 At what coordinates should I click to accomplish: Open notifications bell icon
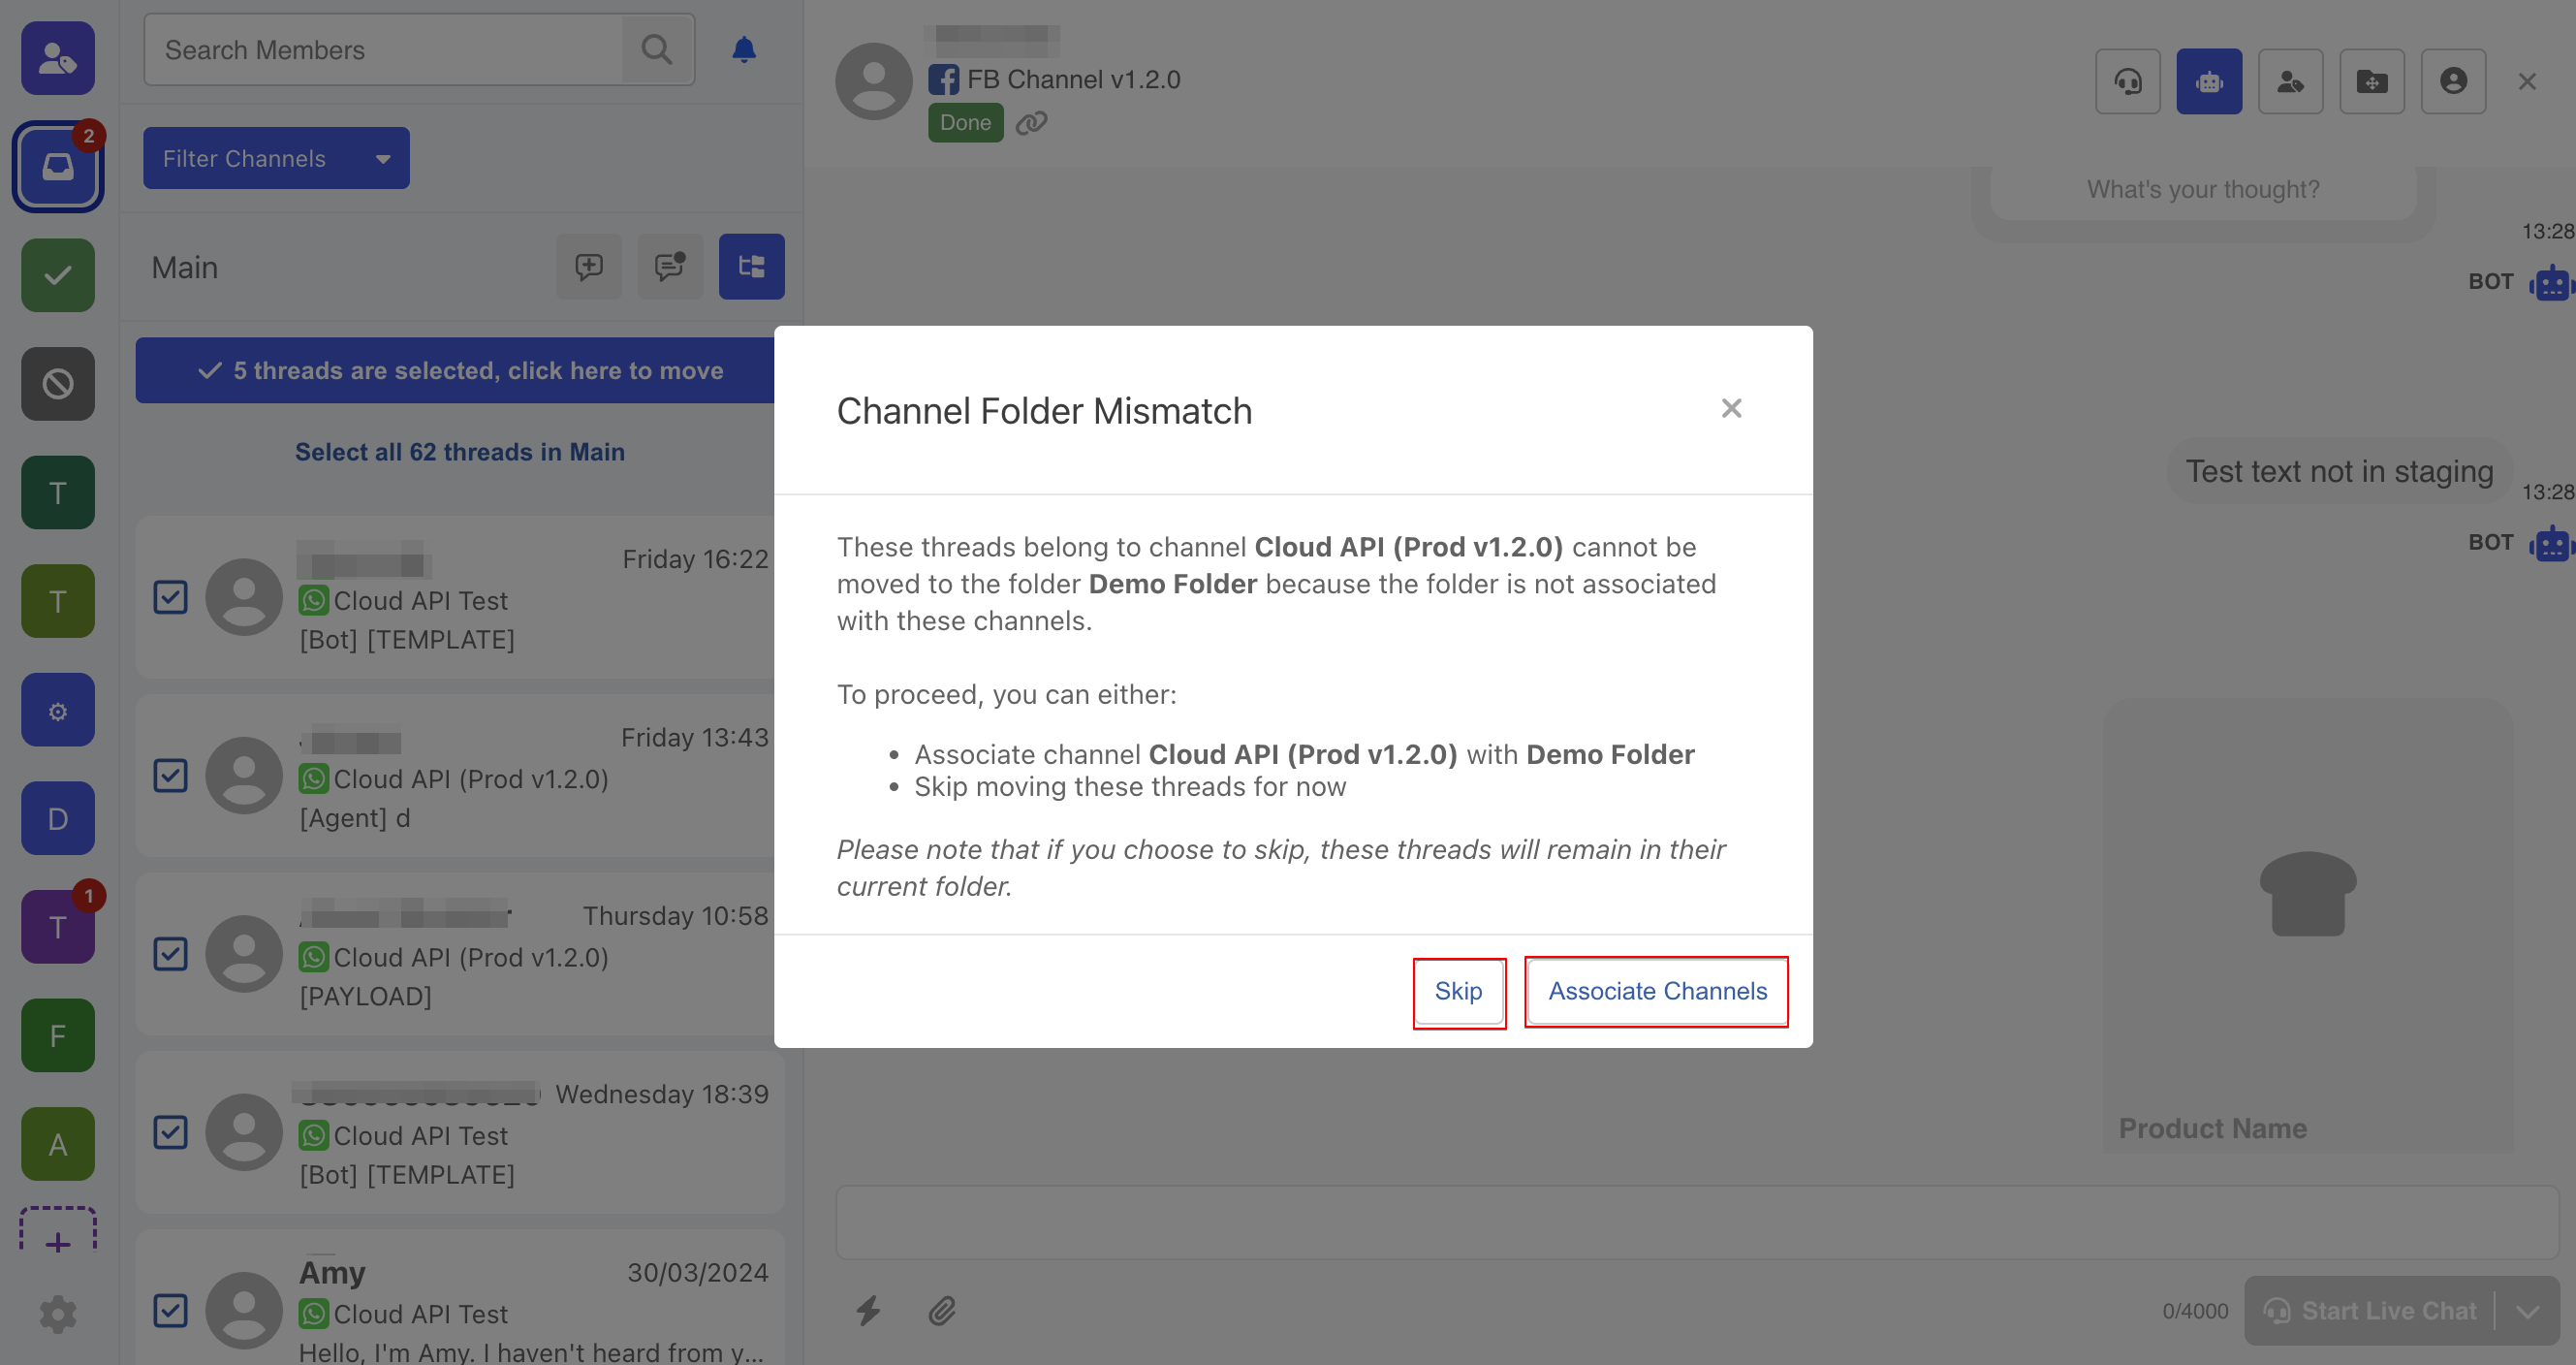(743, 50)
